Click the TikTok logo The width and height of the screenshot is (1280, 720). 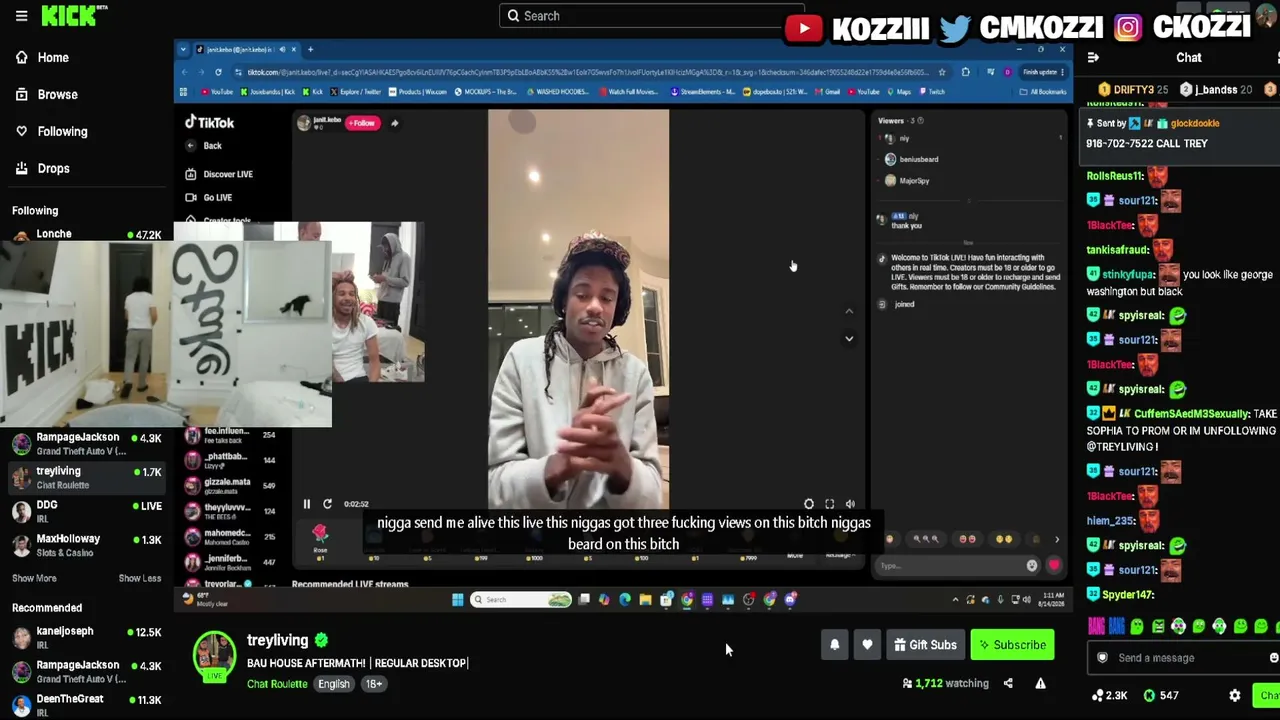[209, 122]
